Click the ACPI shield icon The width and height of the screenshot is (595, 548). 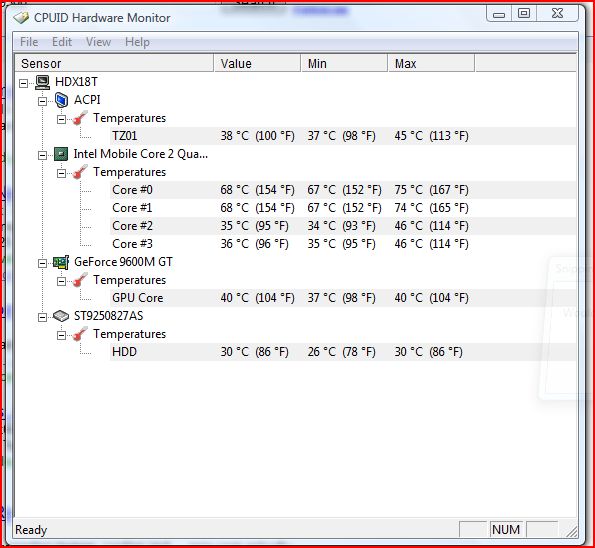tap(61, 100)
